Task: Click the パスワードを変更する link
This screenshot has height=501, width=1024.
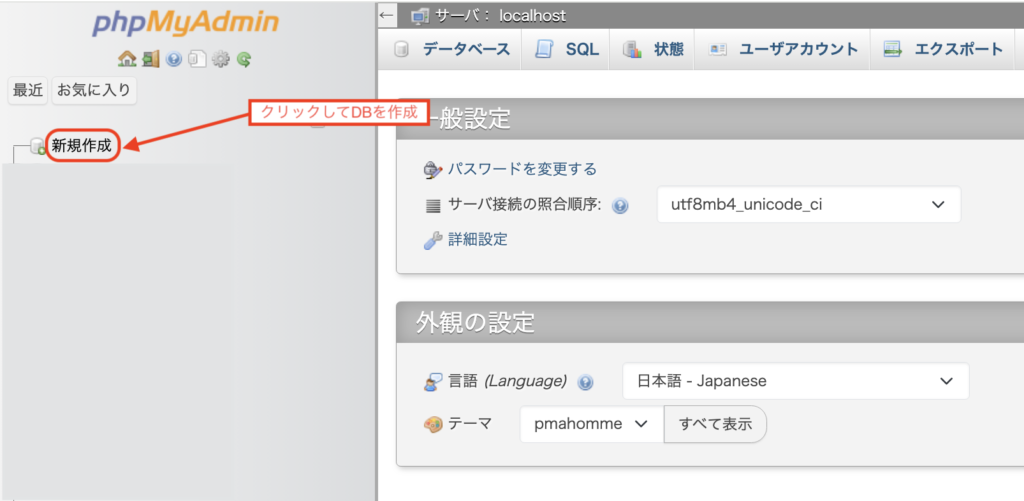Action: point(522,170)
